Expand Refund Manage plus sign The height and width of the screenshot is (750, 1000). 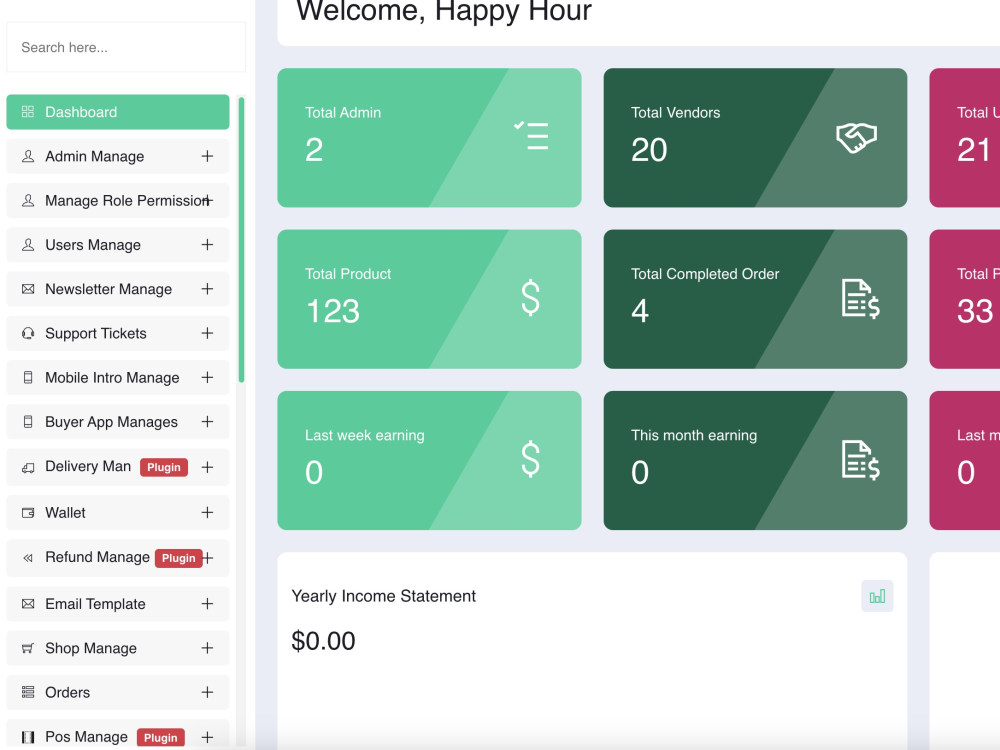208,558
